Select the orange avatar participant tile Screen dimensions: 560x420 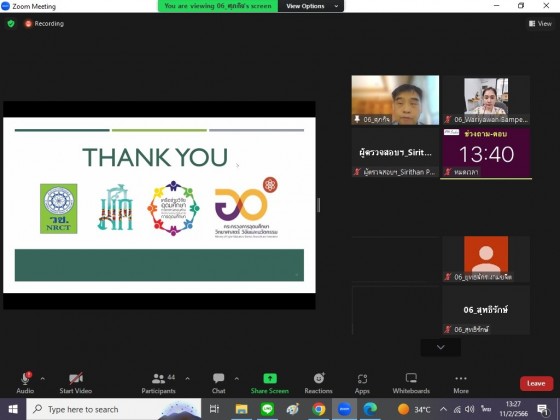(486, 259)
